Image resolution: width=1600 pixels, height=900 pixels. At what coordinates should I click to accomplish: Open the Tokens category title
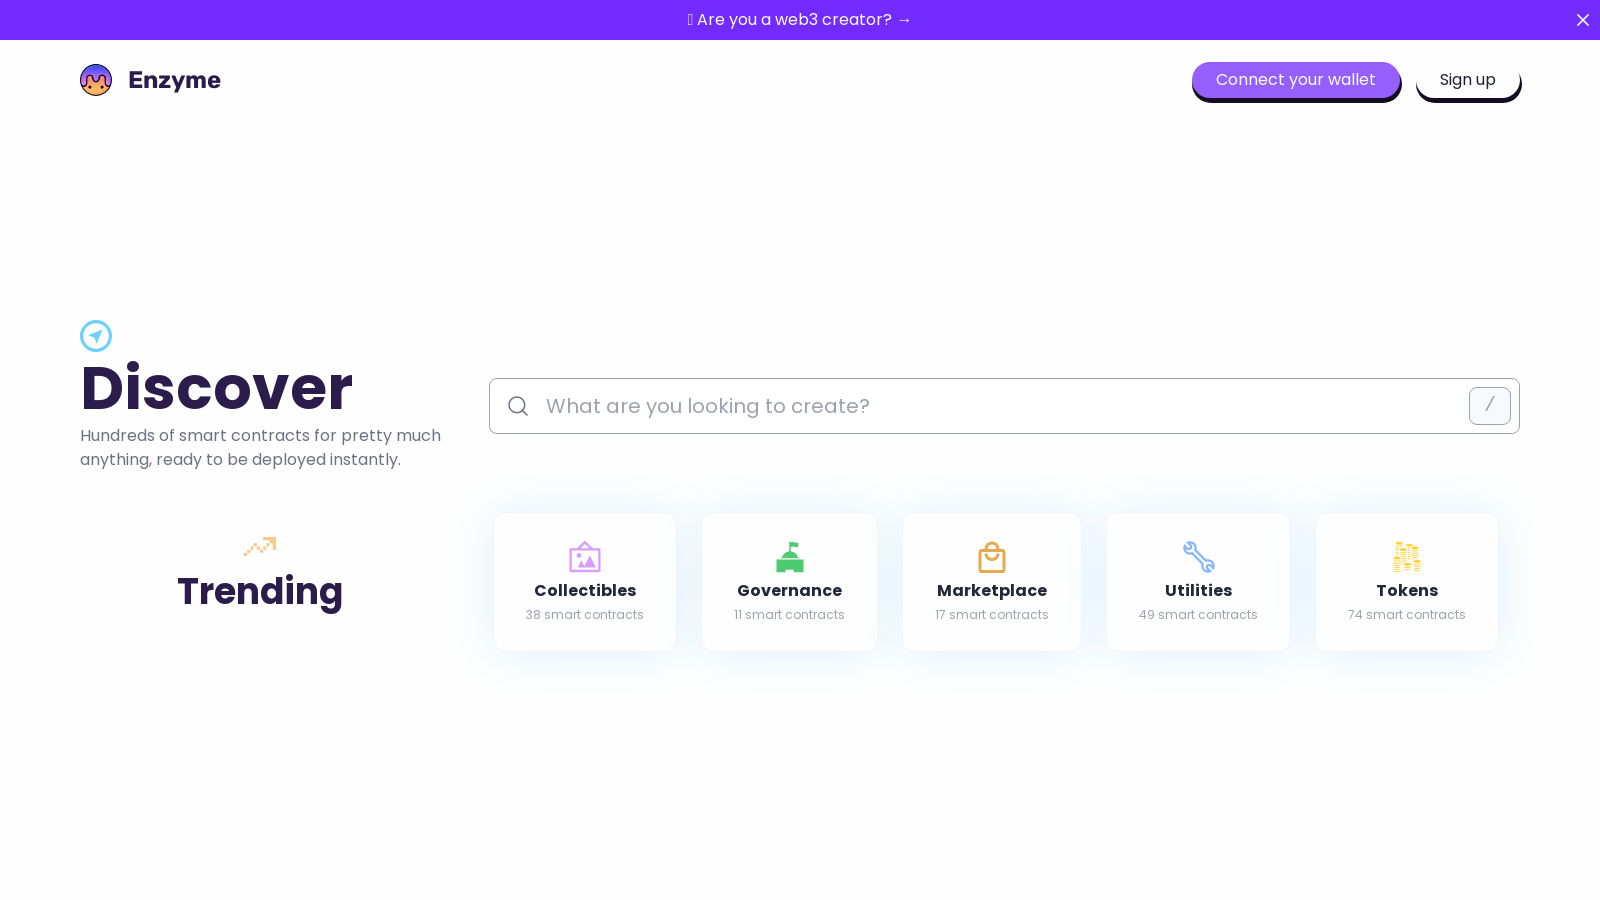coord(1407,590)
